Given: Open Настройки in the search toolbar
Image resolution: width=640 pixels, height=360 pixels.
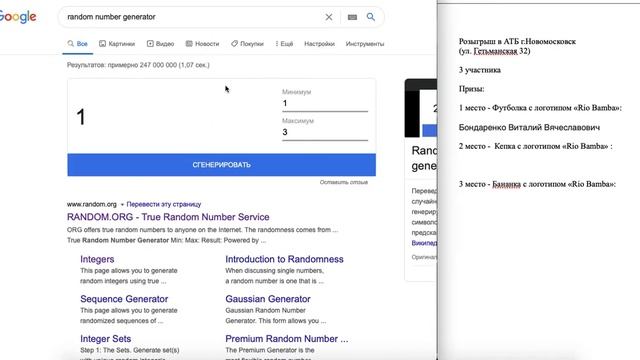Looking at the screenshot, I should click(x=319, y=44).
